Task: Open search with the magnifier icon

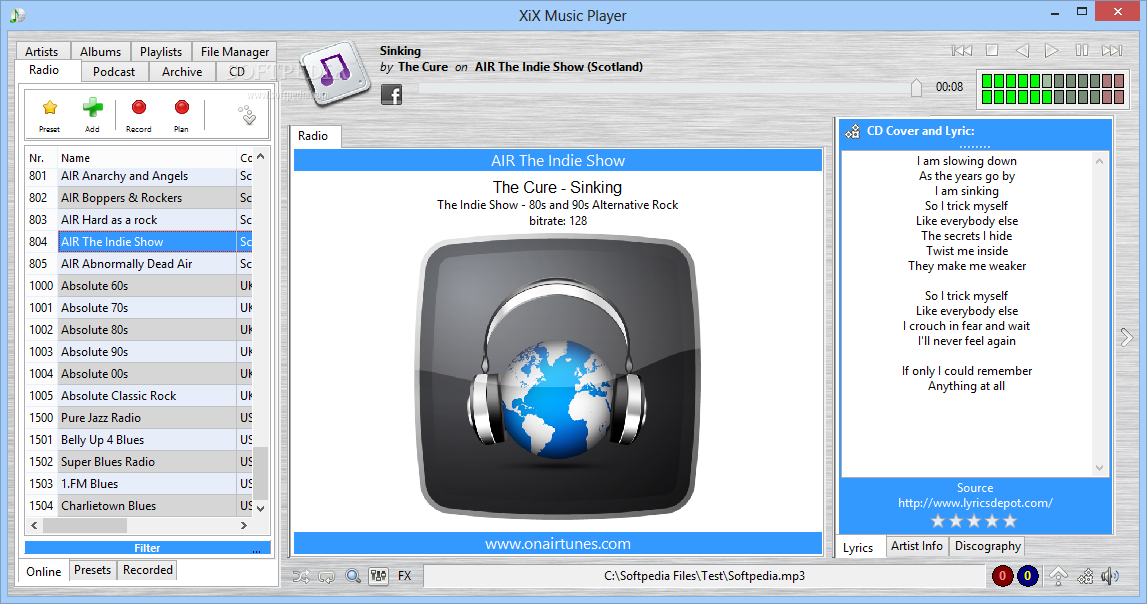Action: pos(353,576)
